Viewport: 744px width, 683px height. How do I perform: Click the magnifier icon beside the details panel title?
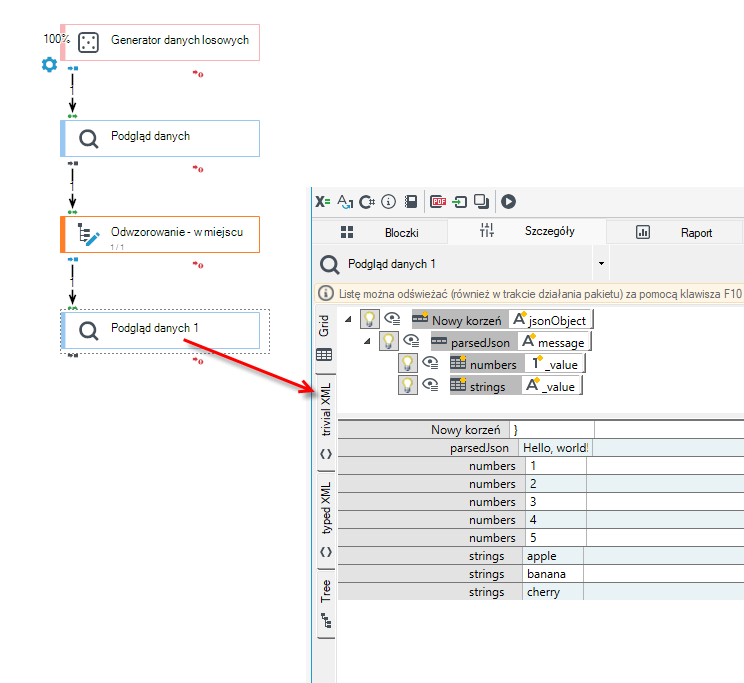[x=329, y=264]
